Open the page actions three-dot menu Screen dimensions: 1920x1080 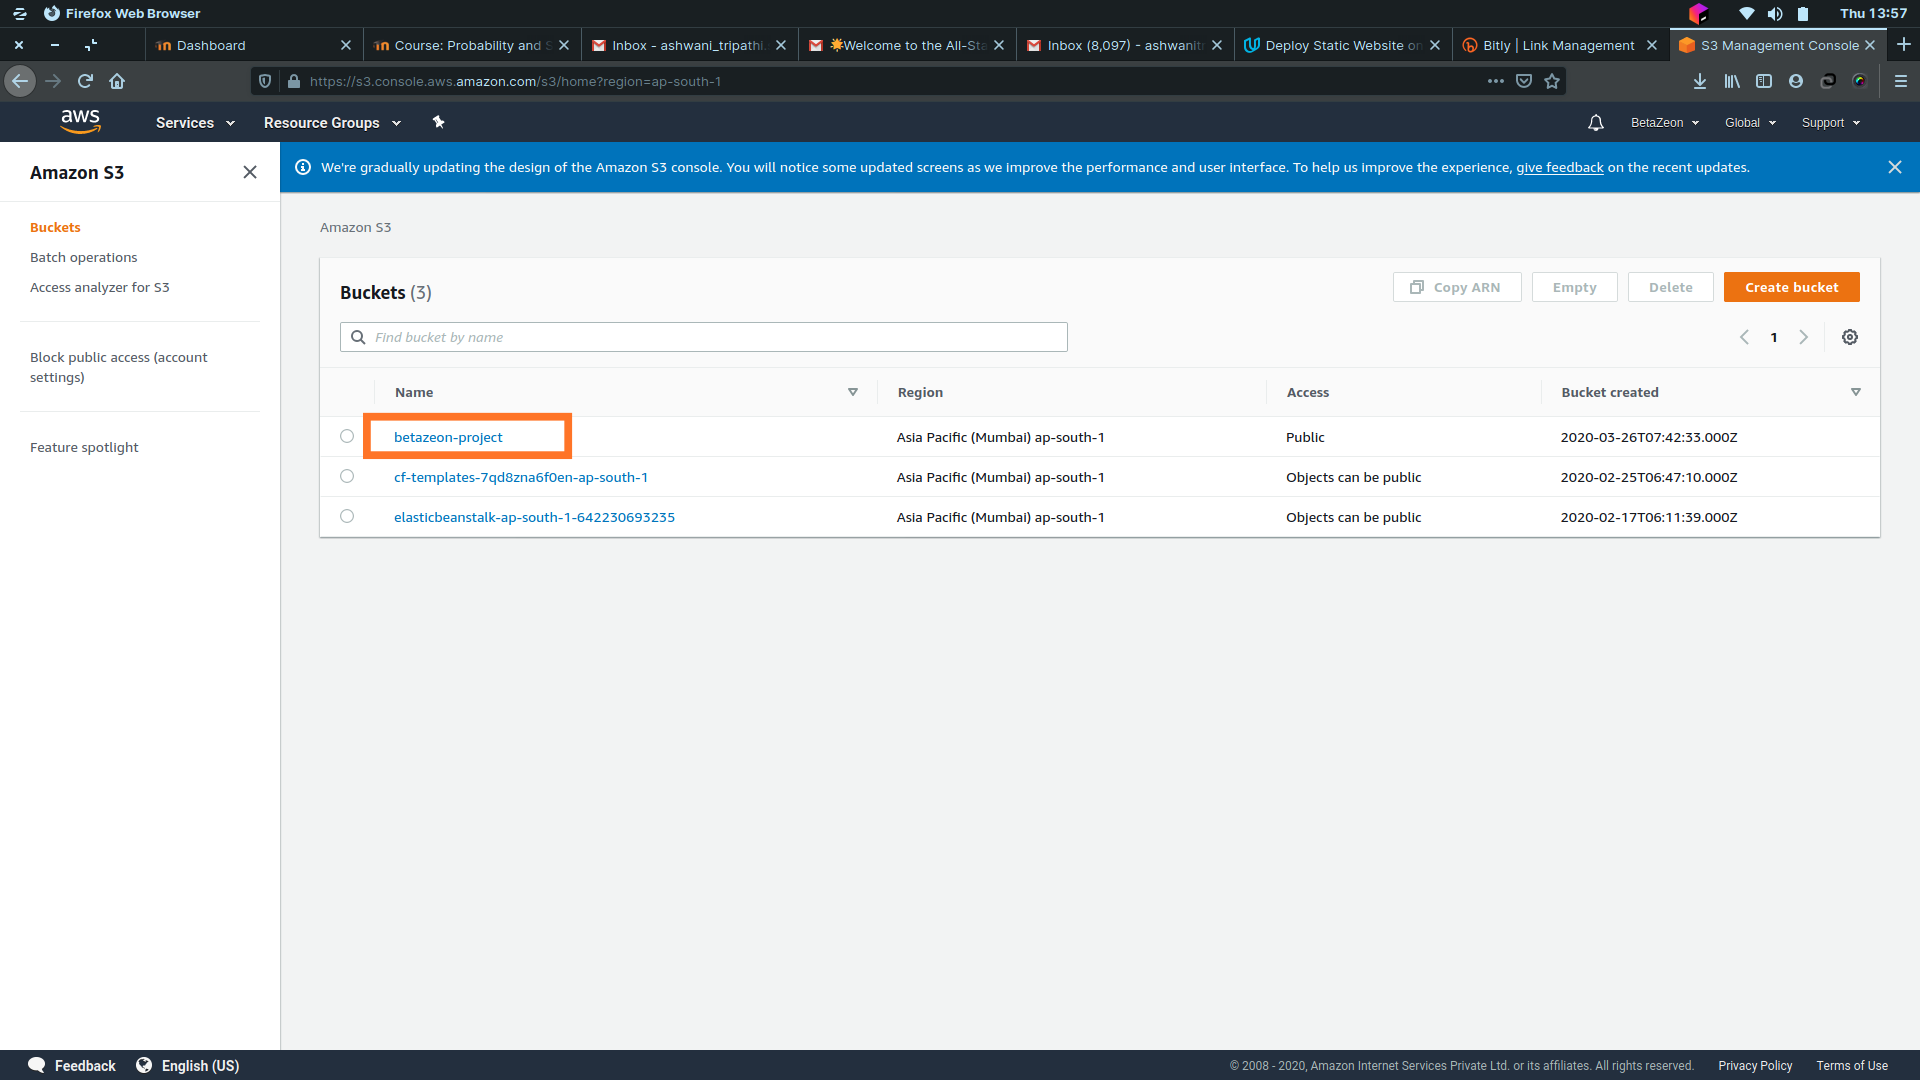click(x=1496, y=81)
